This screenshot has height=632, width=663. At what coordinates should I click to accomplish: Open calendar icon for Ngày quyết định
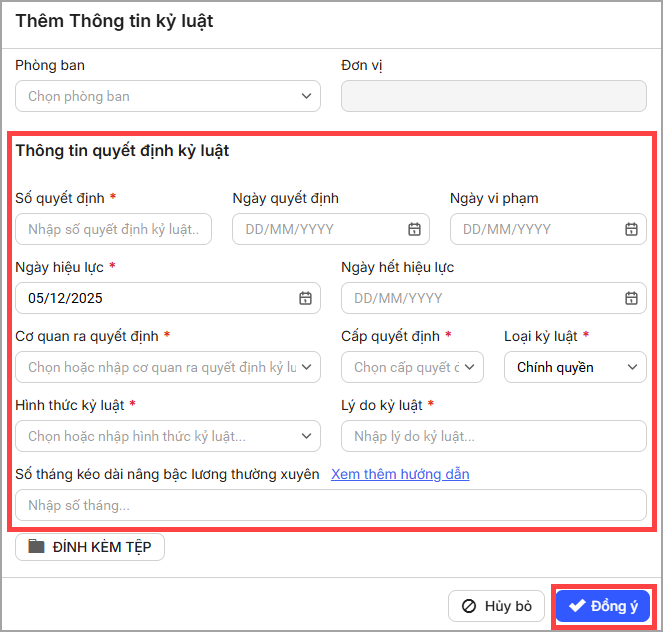[414, 229]
